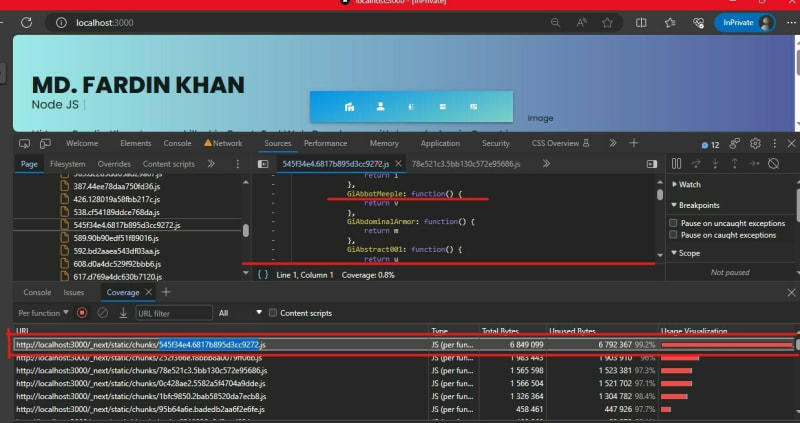
Task: Open the Favorites list icon
Action: click(x=670, y=22)
